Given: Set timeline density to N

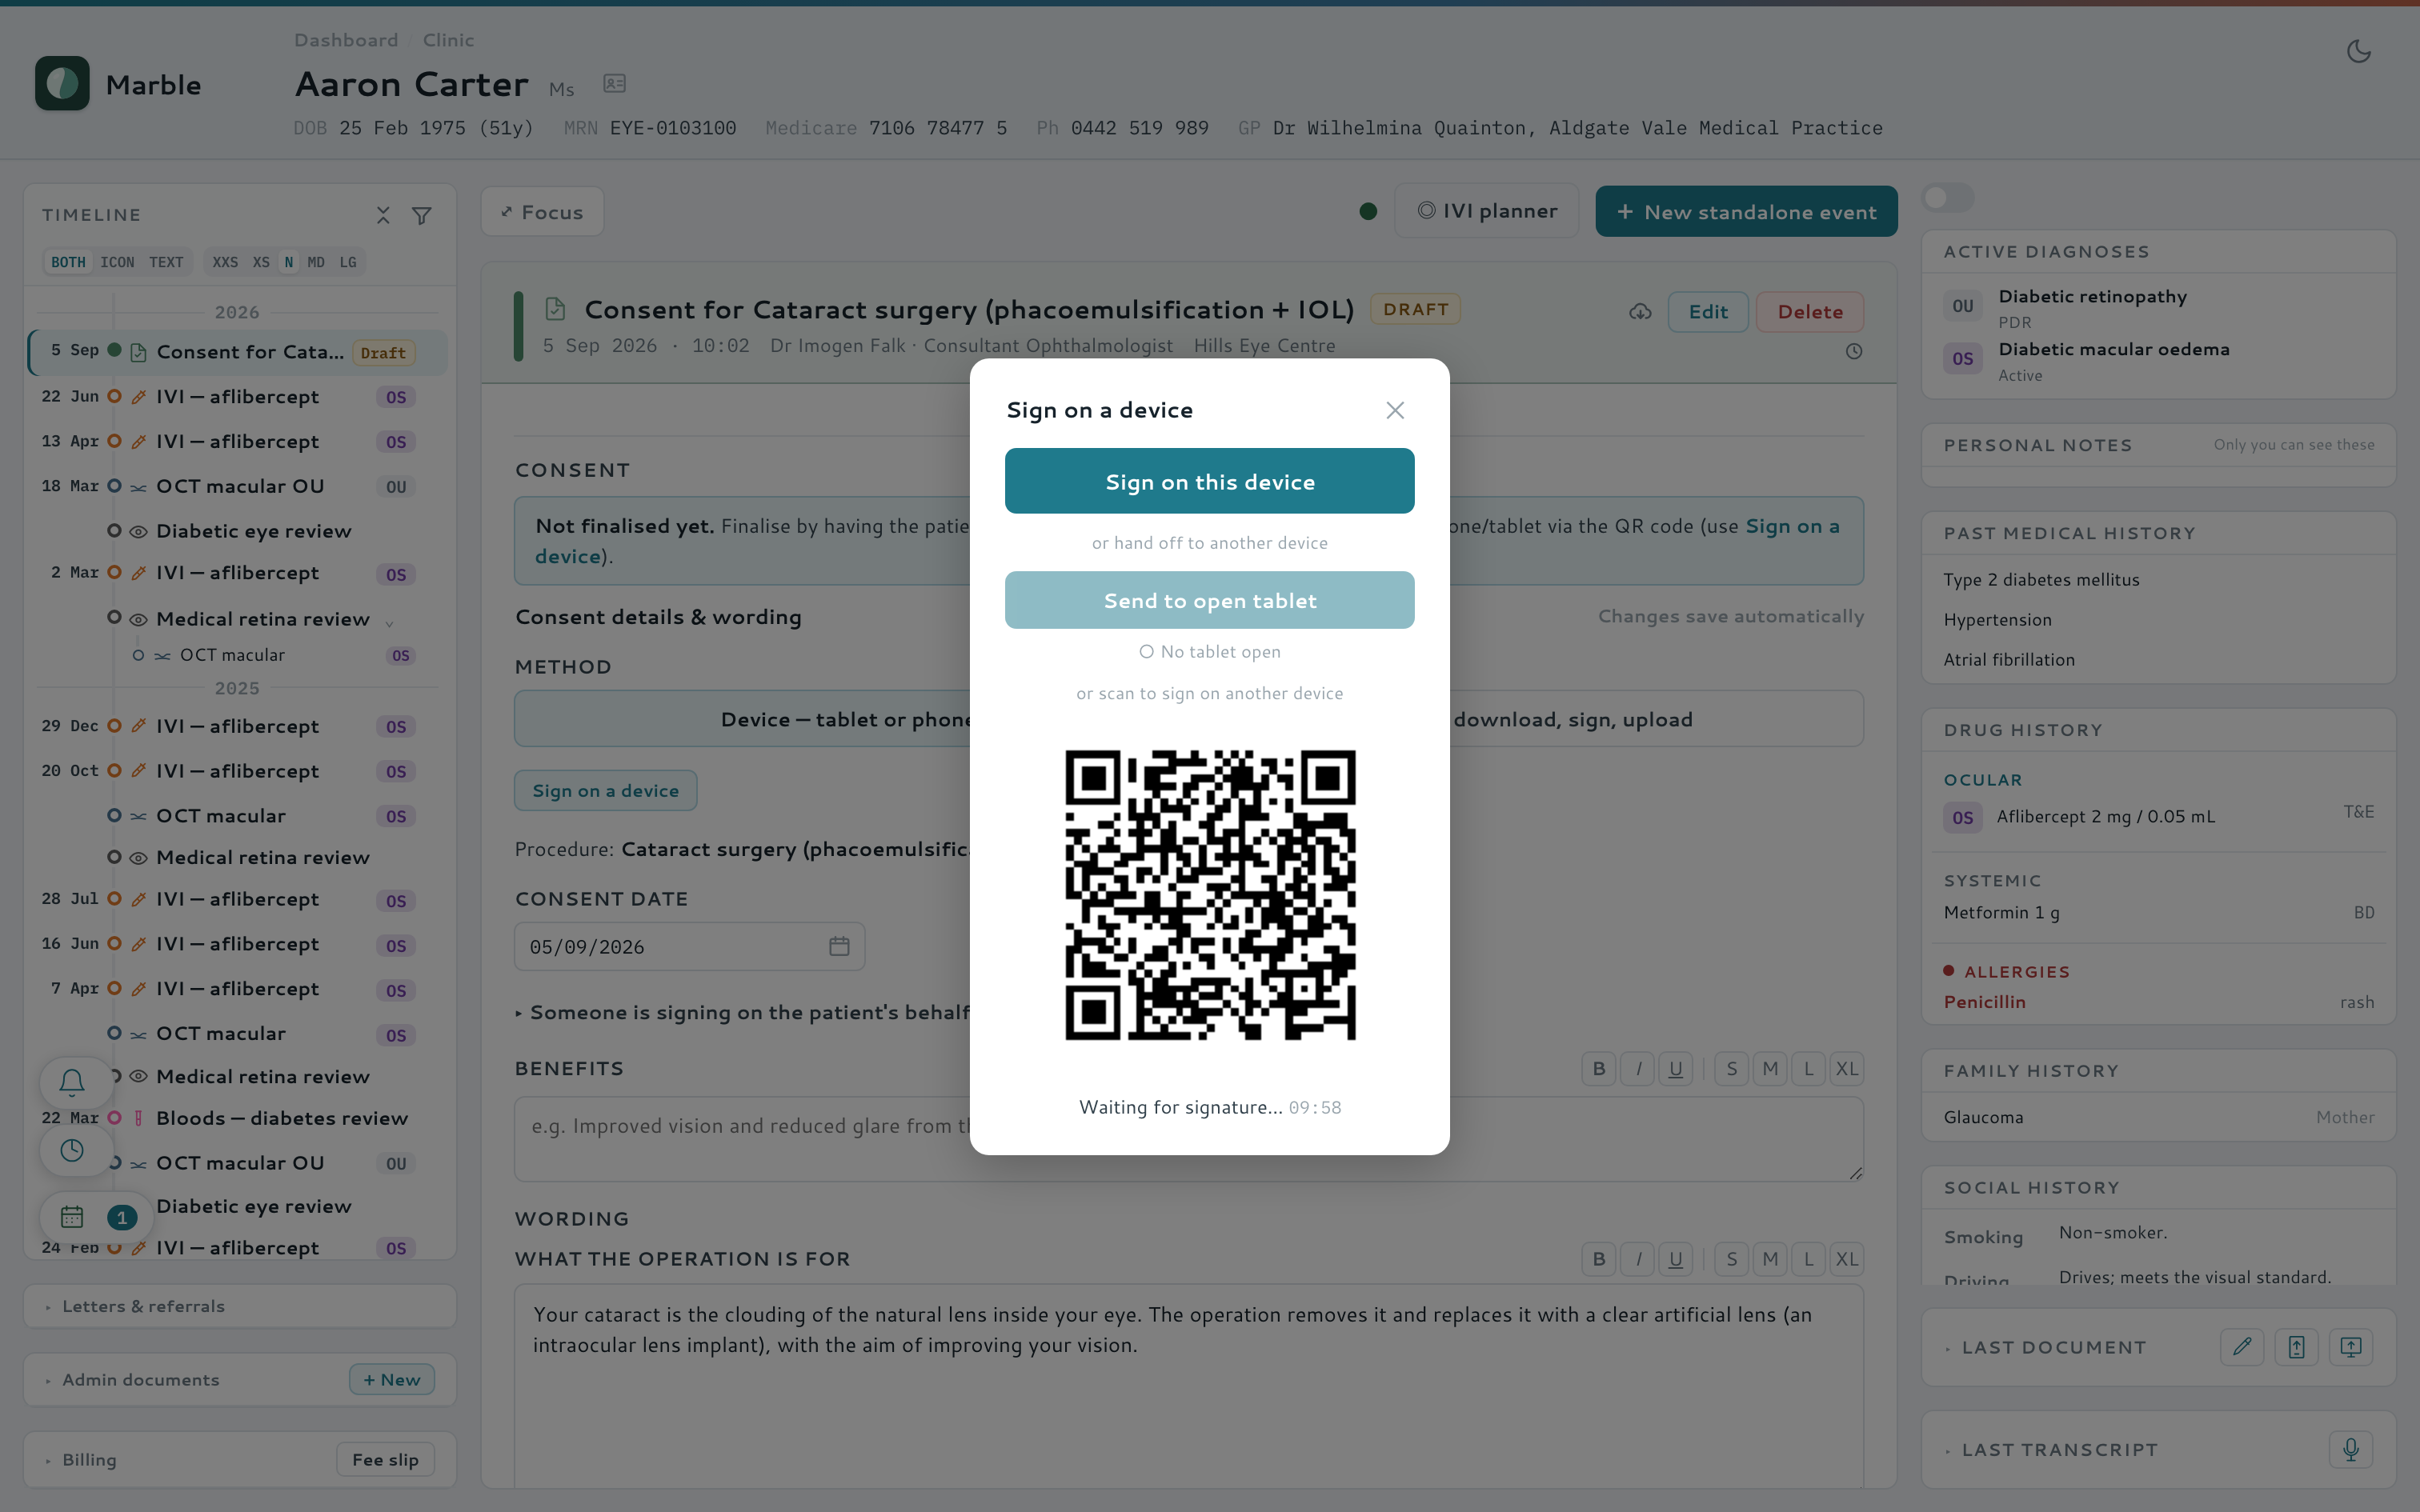Looking at the screenshot, I should (x=289, y=262).
